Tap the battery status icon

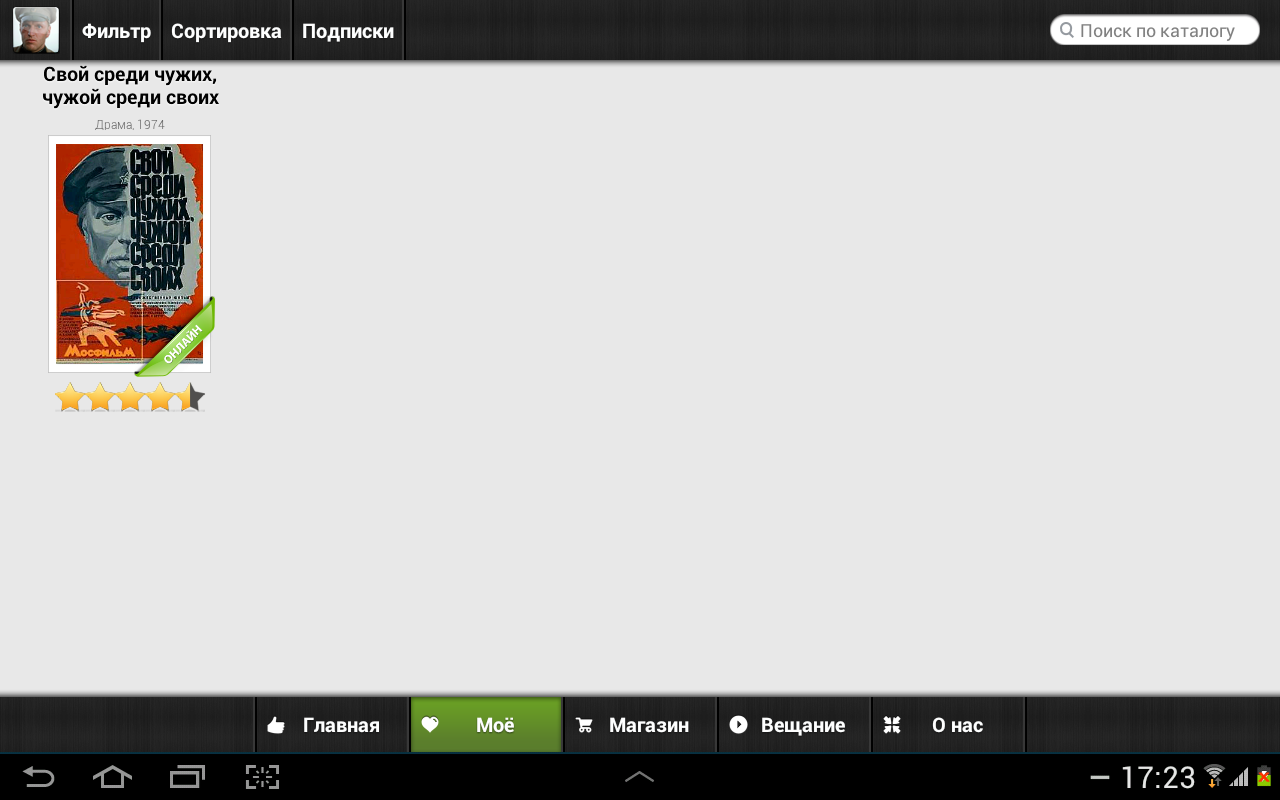[1264, 777]
